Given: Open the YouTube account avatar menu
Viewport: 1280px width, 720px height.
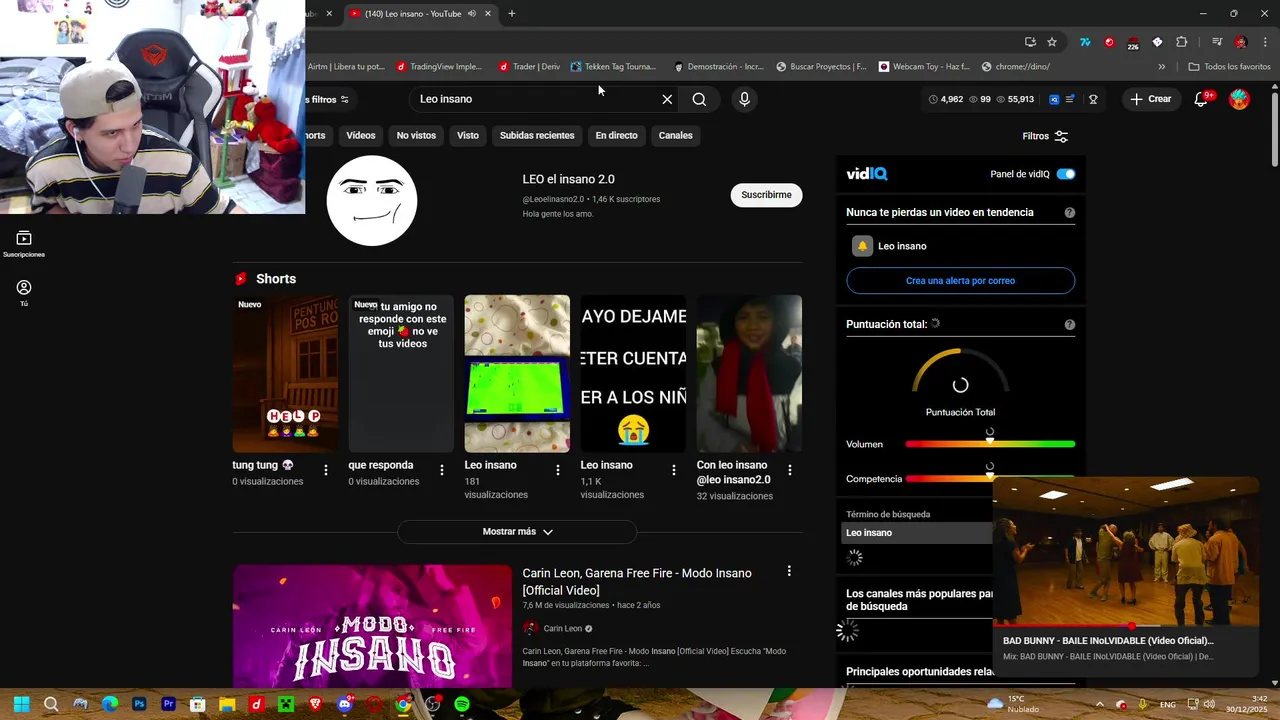Looking at the screenshot, I should click(x=1239, y=99).
